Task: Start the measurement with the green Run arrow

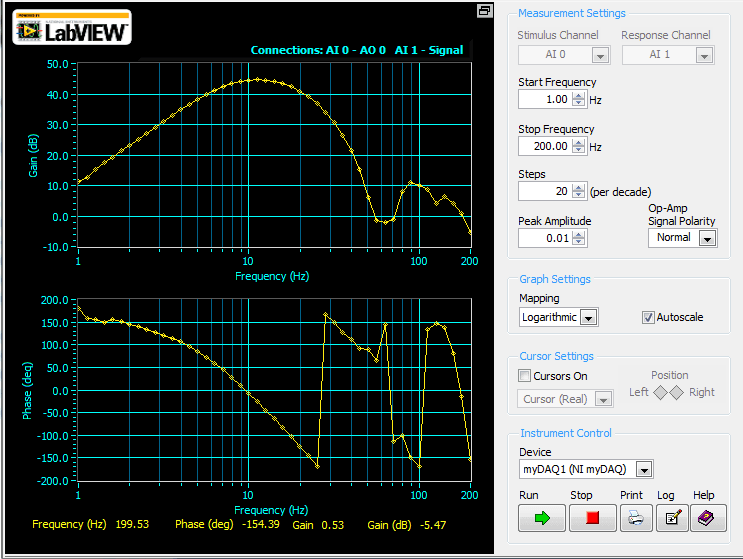Action: [543, 518]
